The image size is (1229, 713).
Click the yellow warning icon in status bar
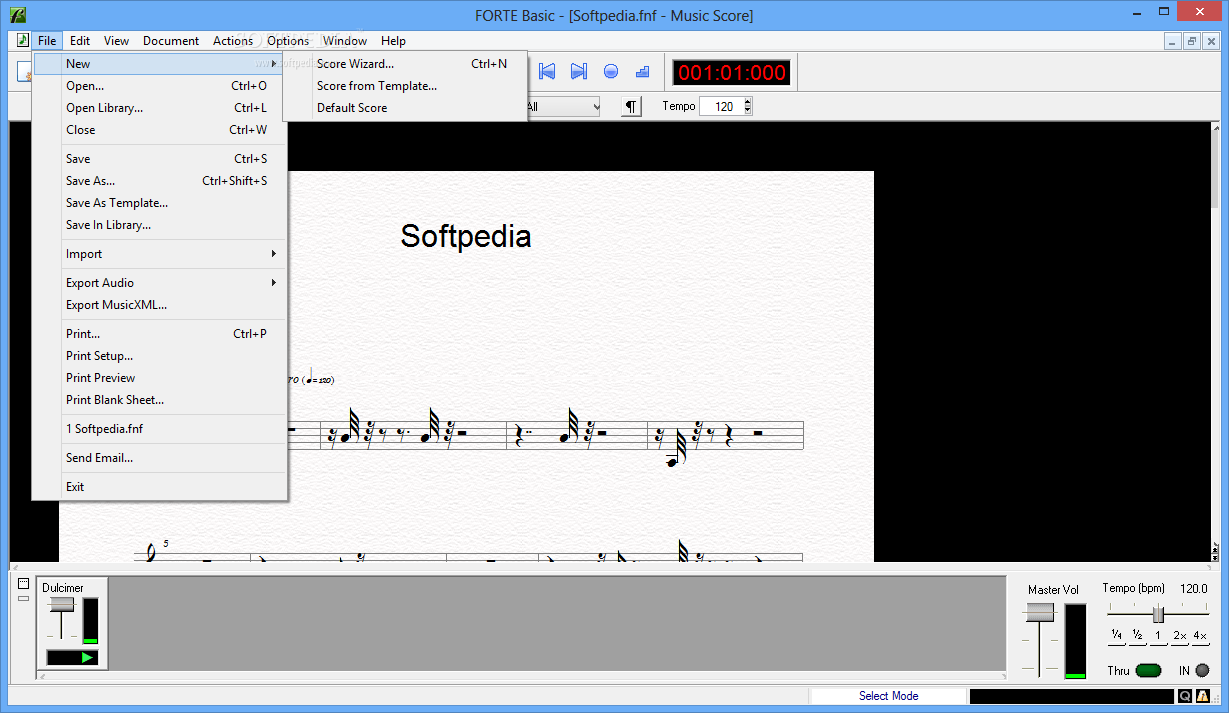[1202, 696]
